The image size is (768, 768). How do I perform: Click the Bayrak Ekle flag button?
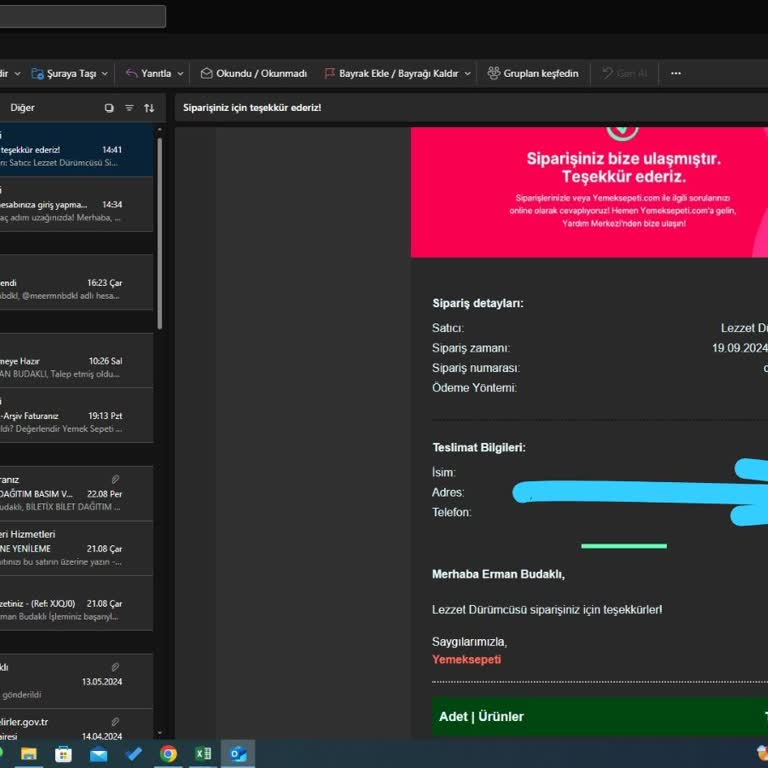click(390, 73)
